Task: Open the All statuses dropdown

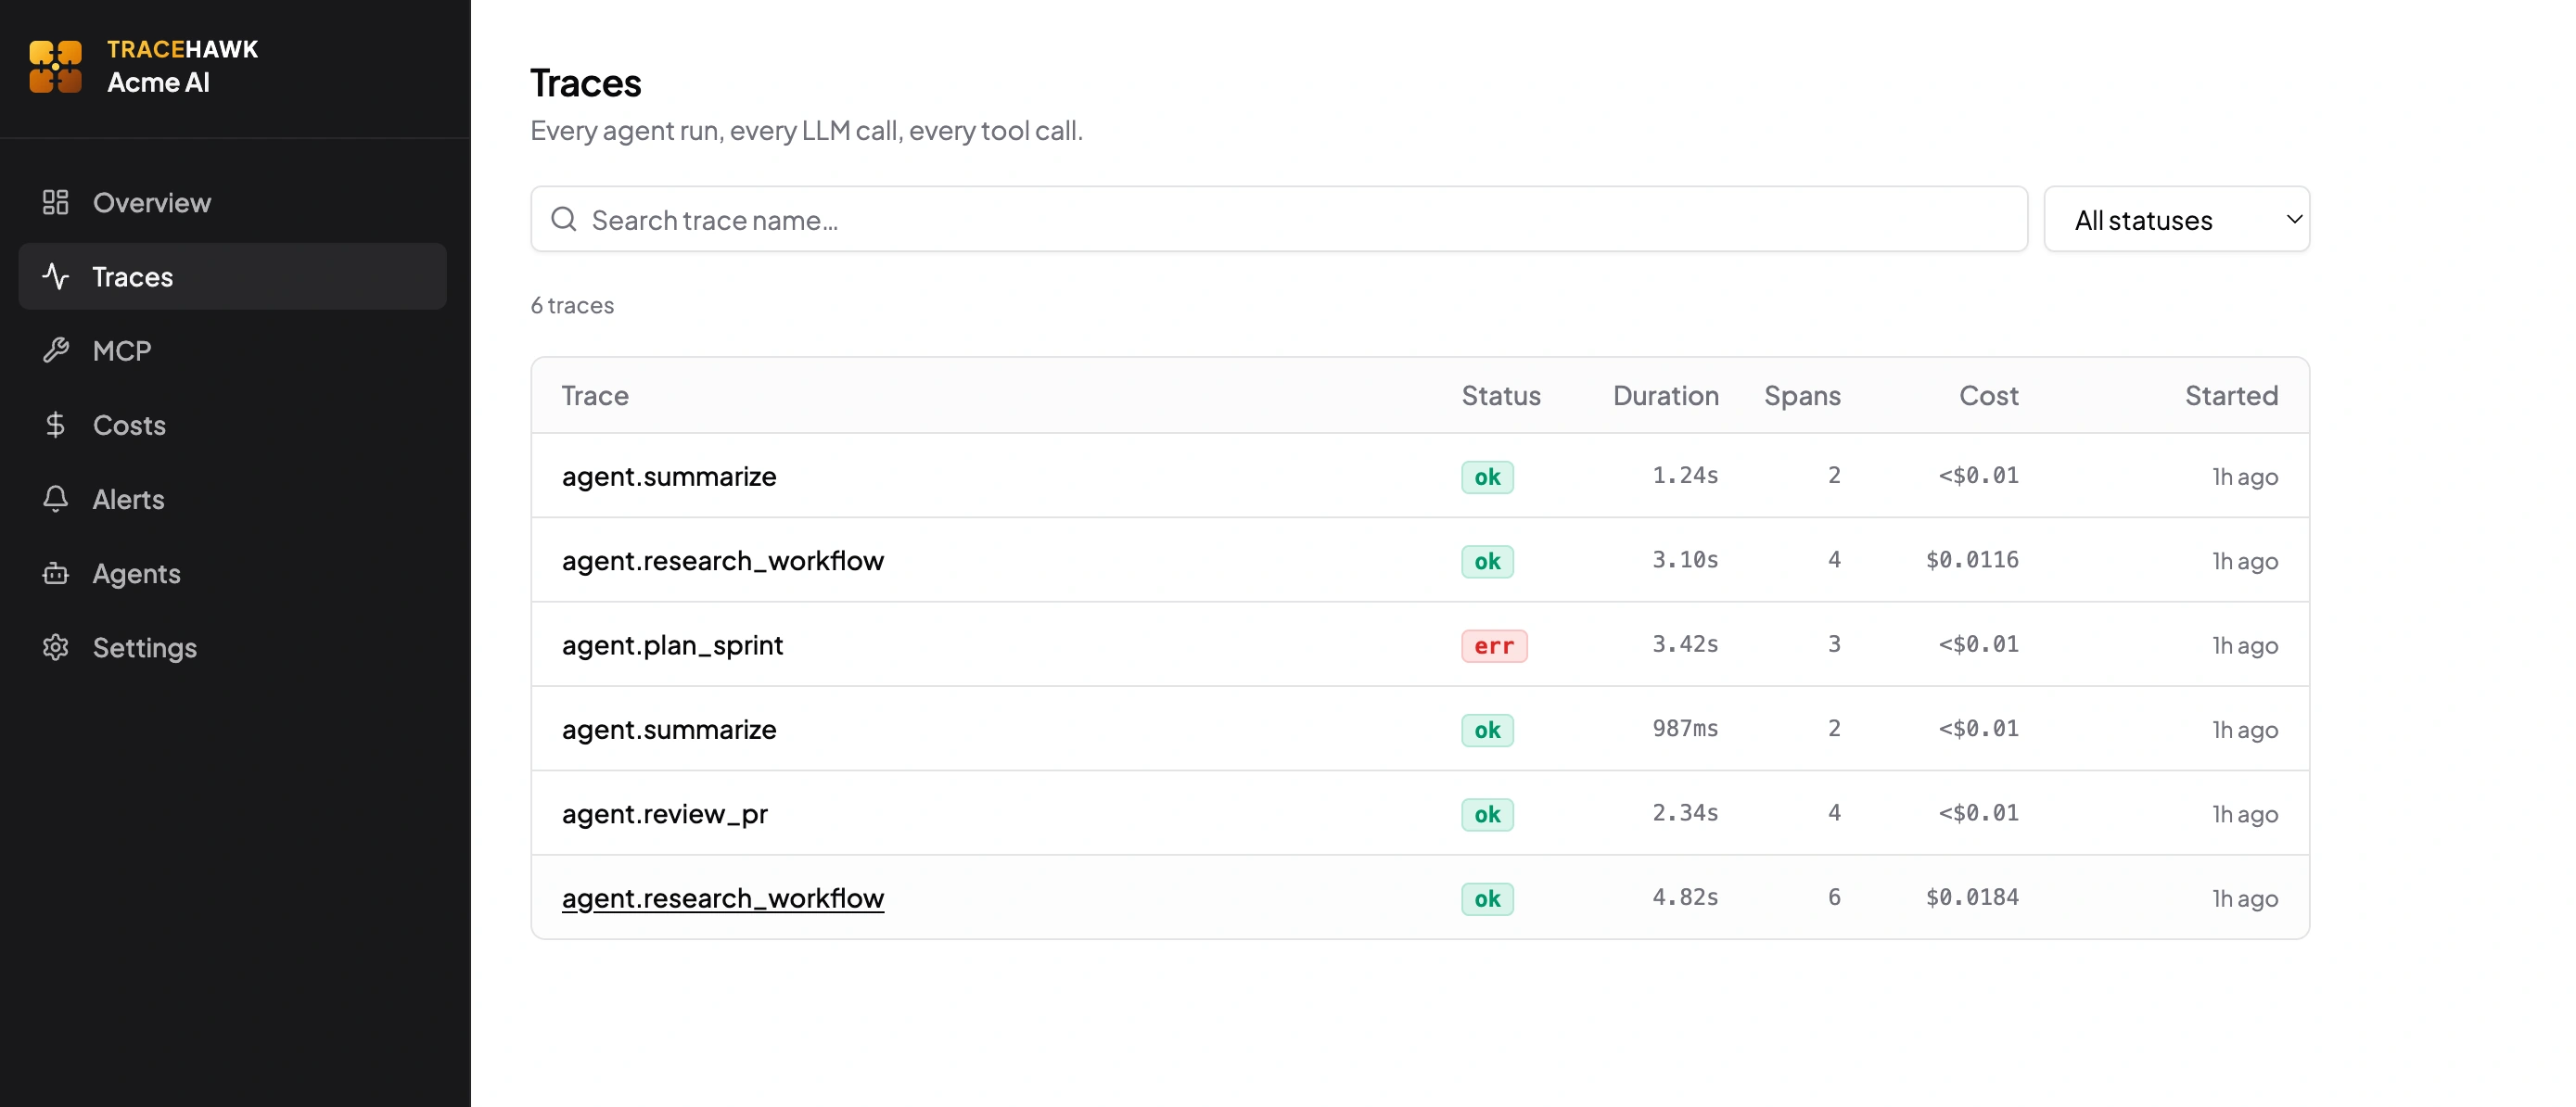Action: pos(2177,219)
